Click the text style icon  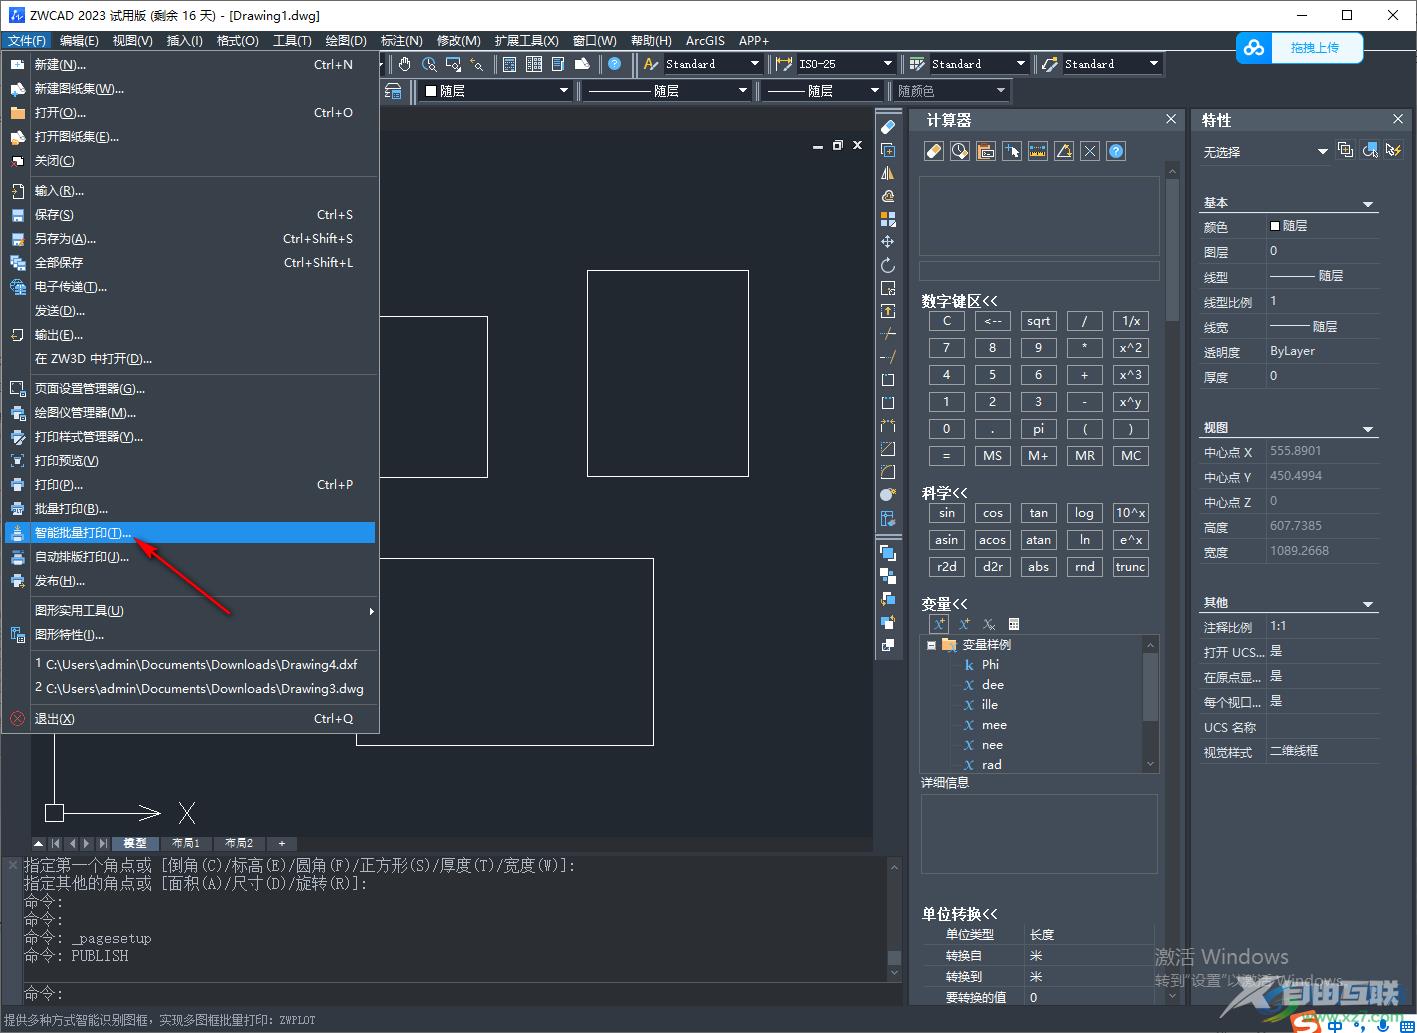point(651,64)
